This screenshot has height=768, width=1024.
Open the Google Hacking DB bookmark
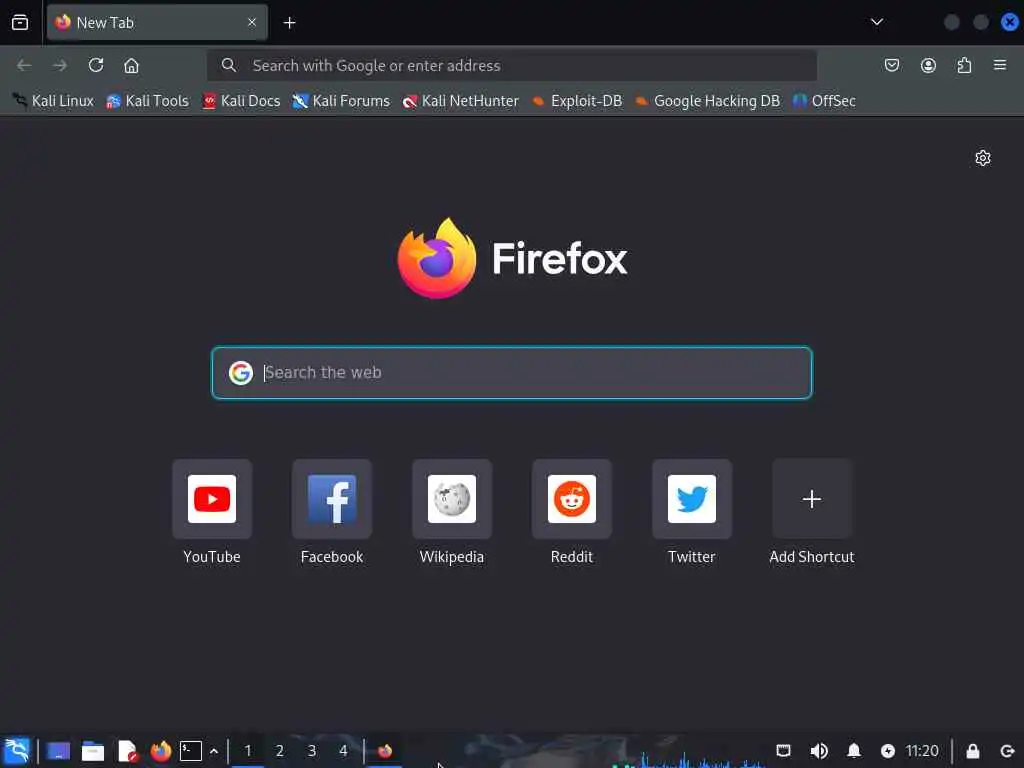(707, 101)
